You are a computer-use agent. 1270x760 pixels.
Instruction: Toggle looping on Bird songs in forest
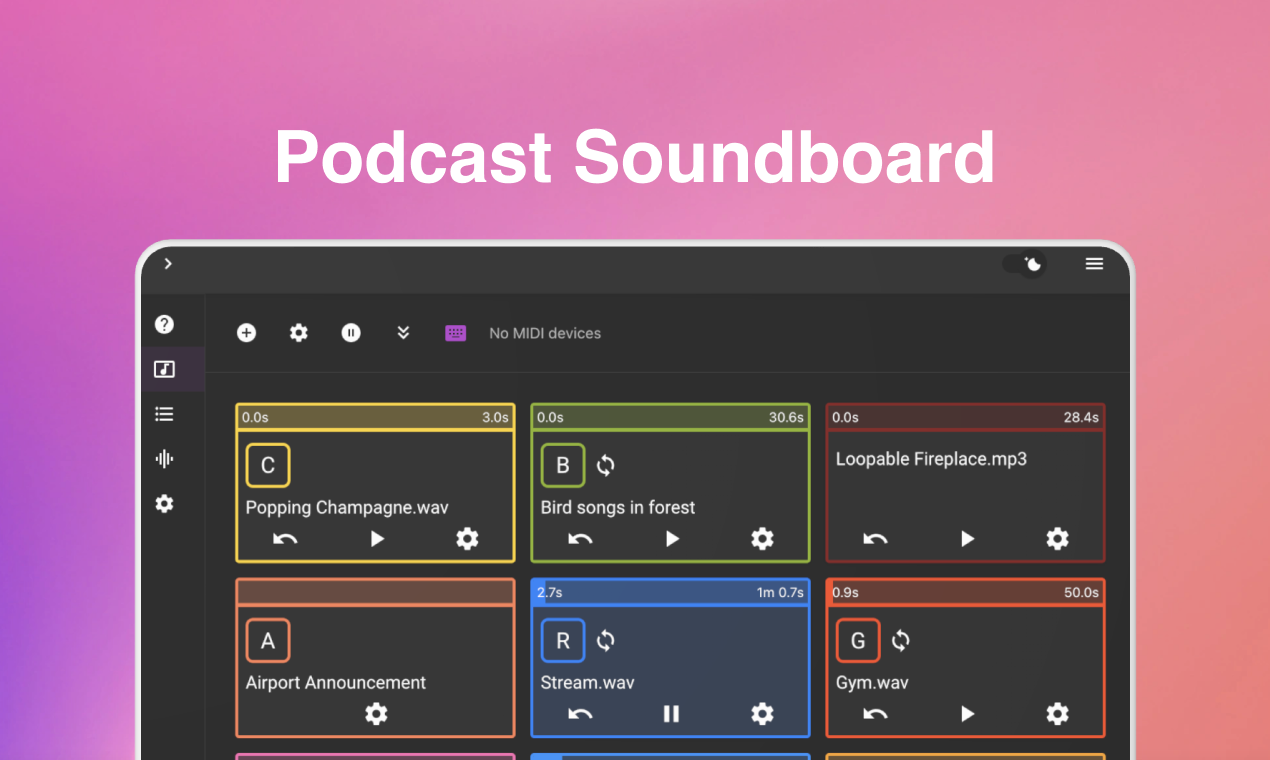click(605, 464)
